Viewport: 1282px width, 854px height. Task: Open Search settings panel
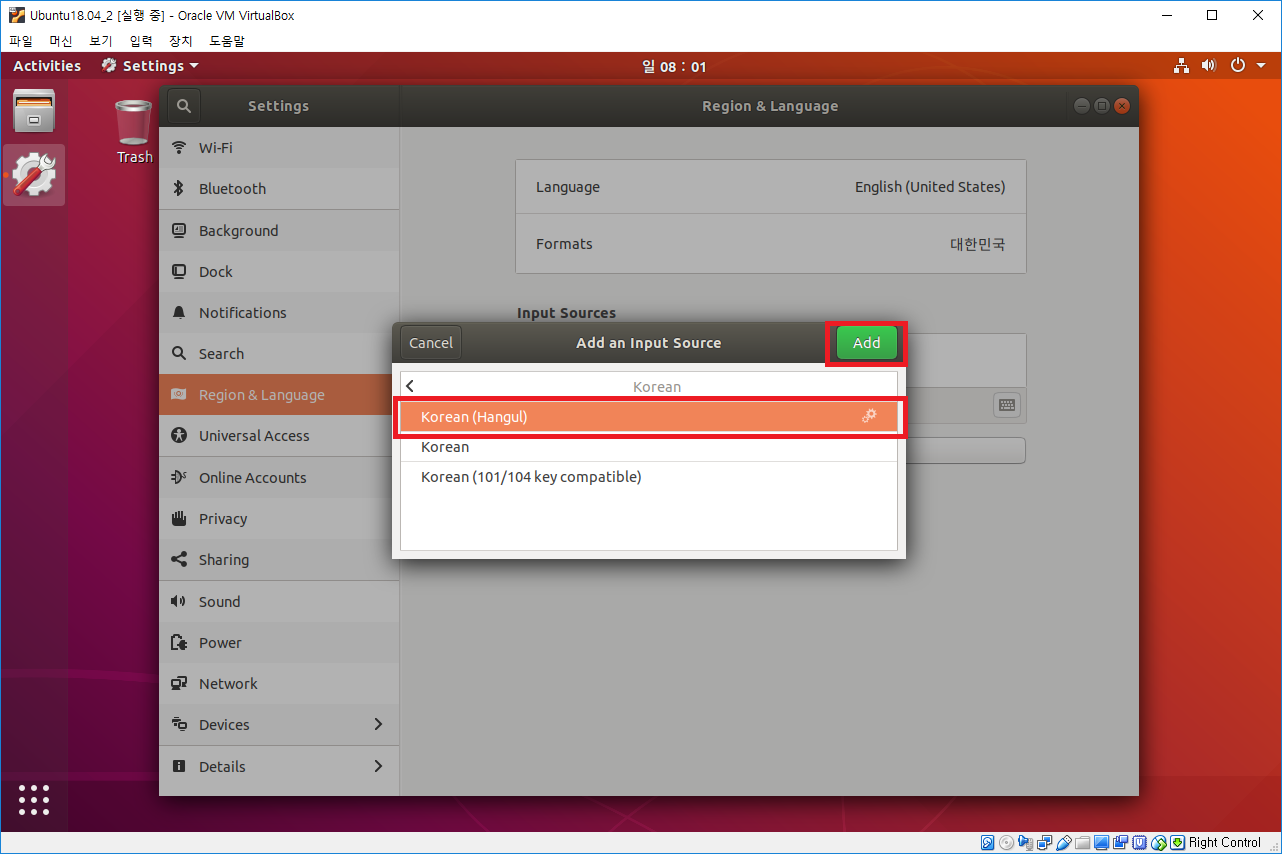(279, 353)
